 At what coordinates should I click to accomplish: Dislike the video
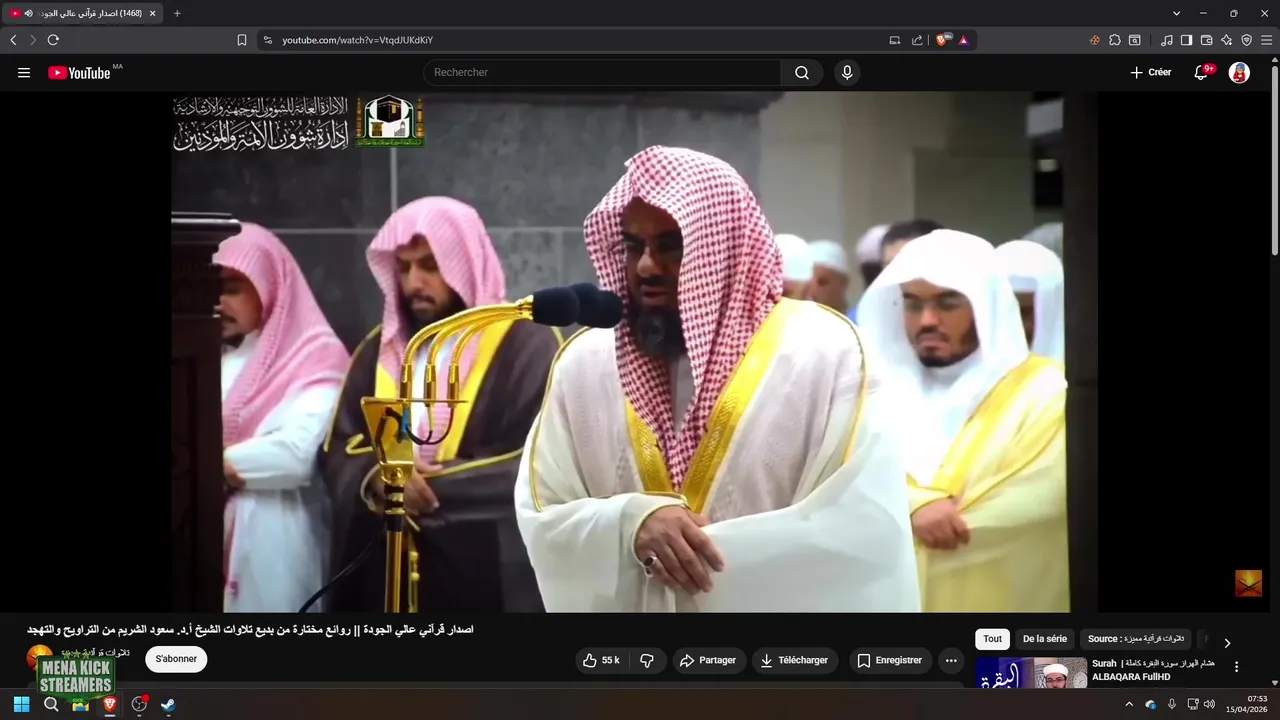[647, 660]
